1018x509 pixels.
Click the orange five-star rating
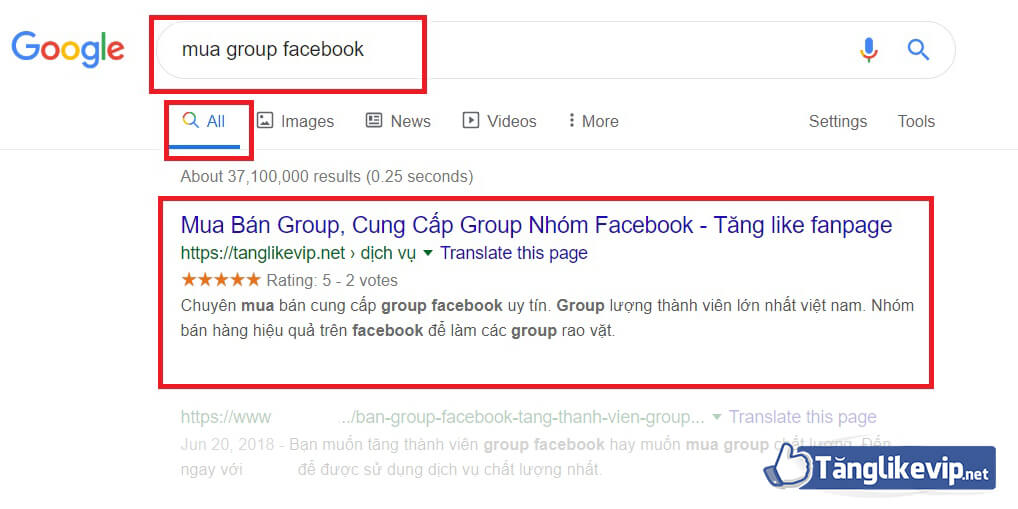221,280
